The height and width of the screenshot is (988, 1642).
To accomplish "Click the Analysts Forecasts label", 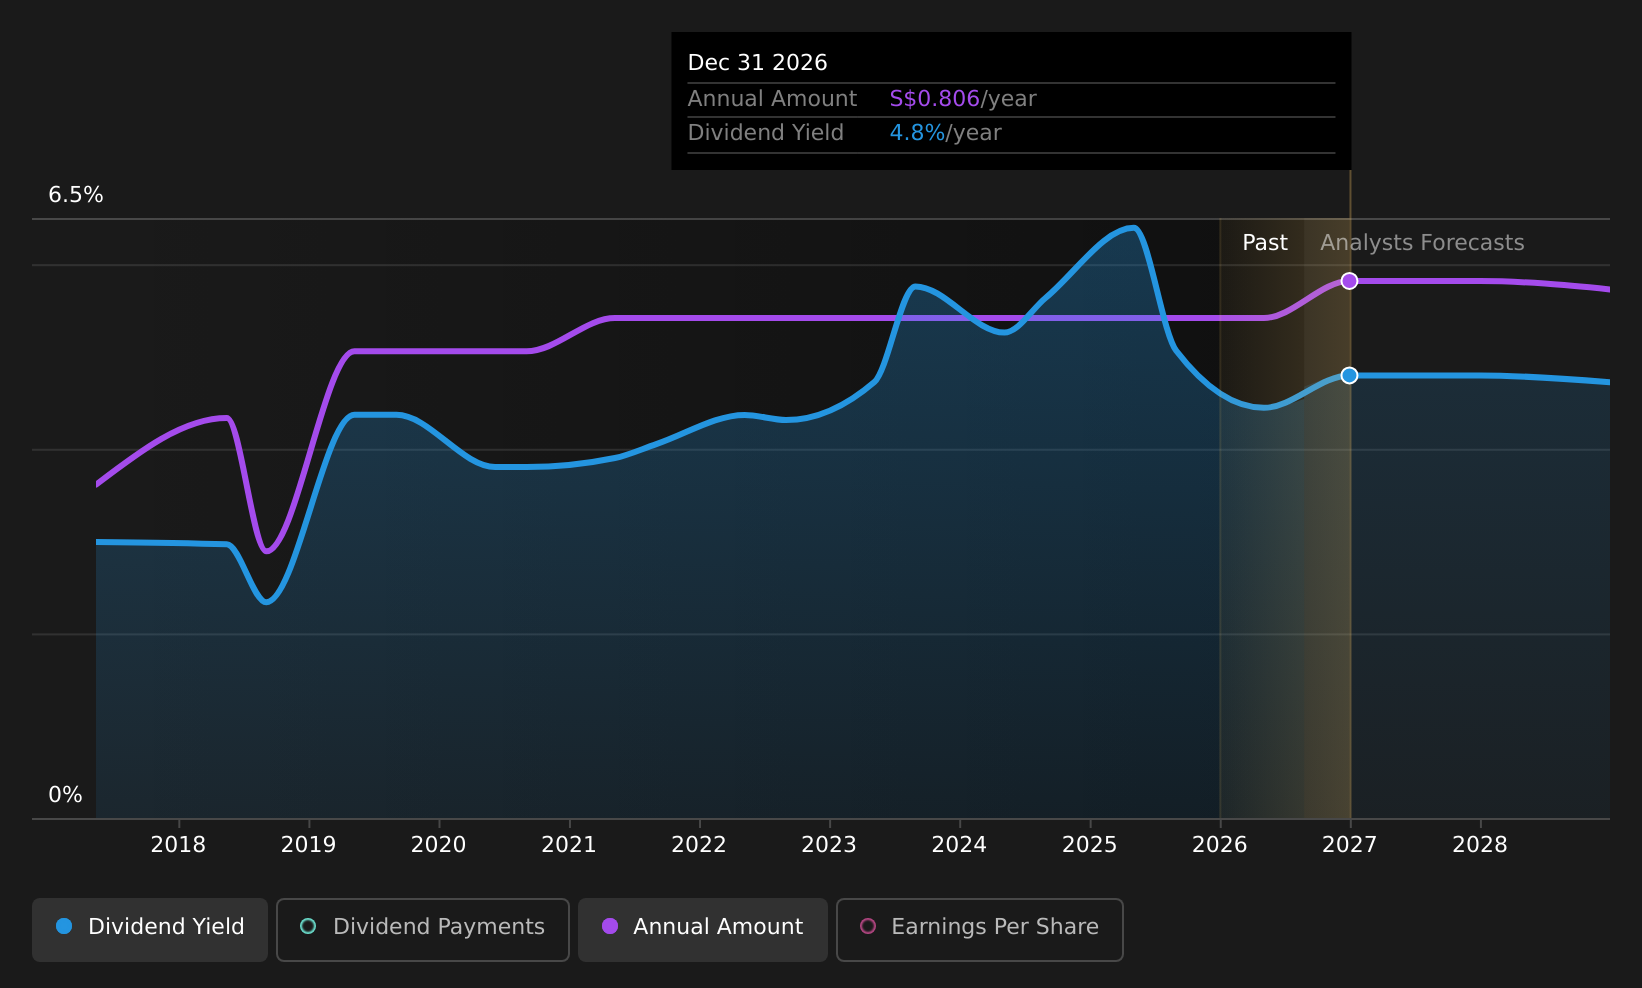I will pos(1422,243).
